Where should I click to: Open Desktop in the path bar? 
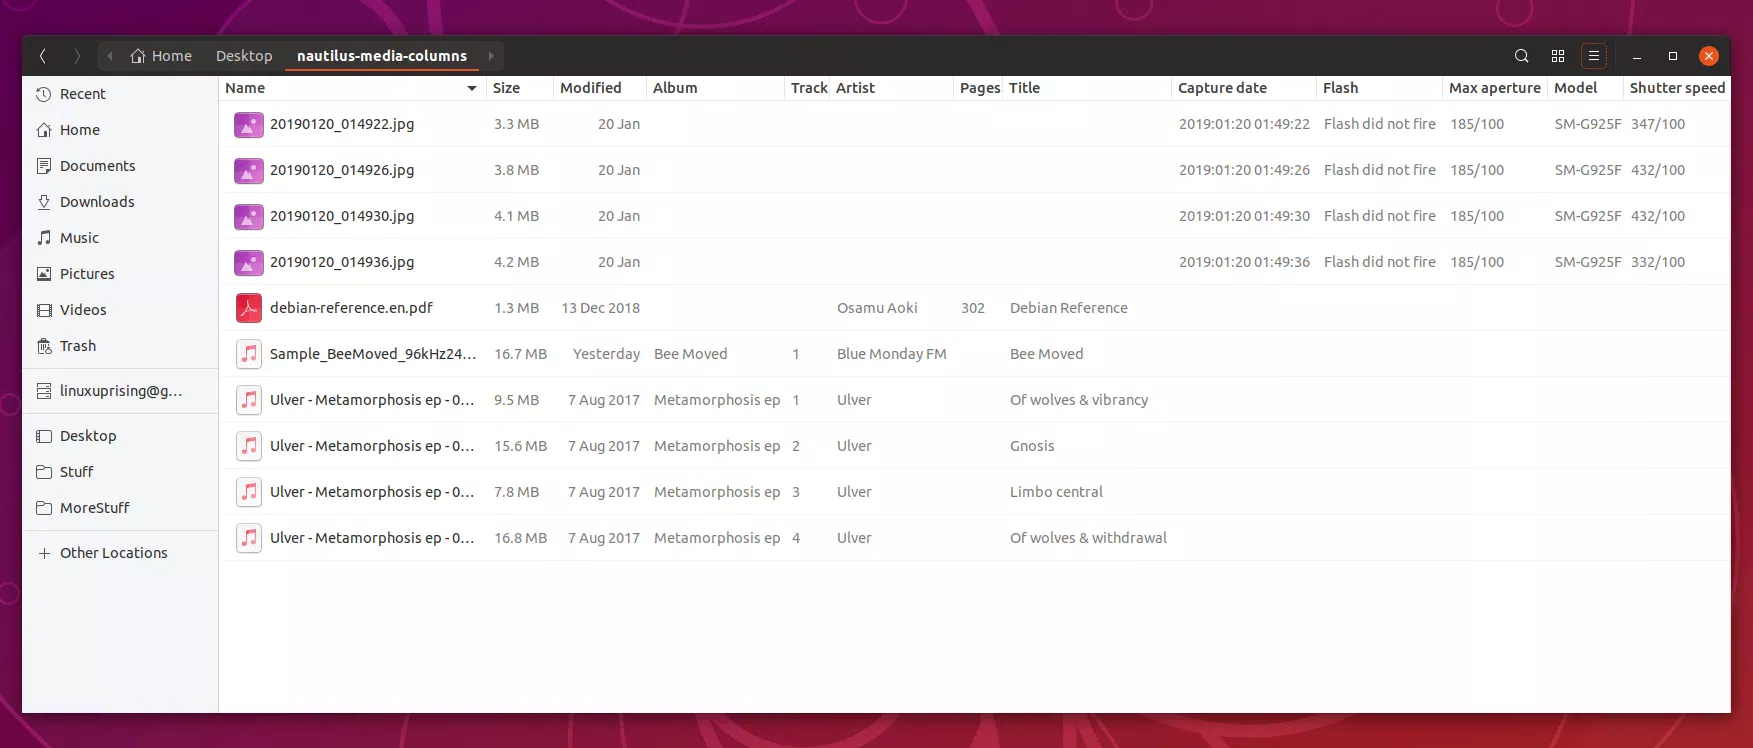click(x=244, y=56)
